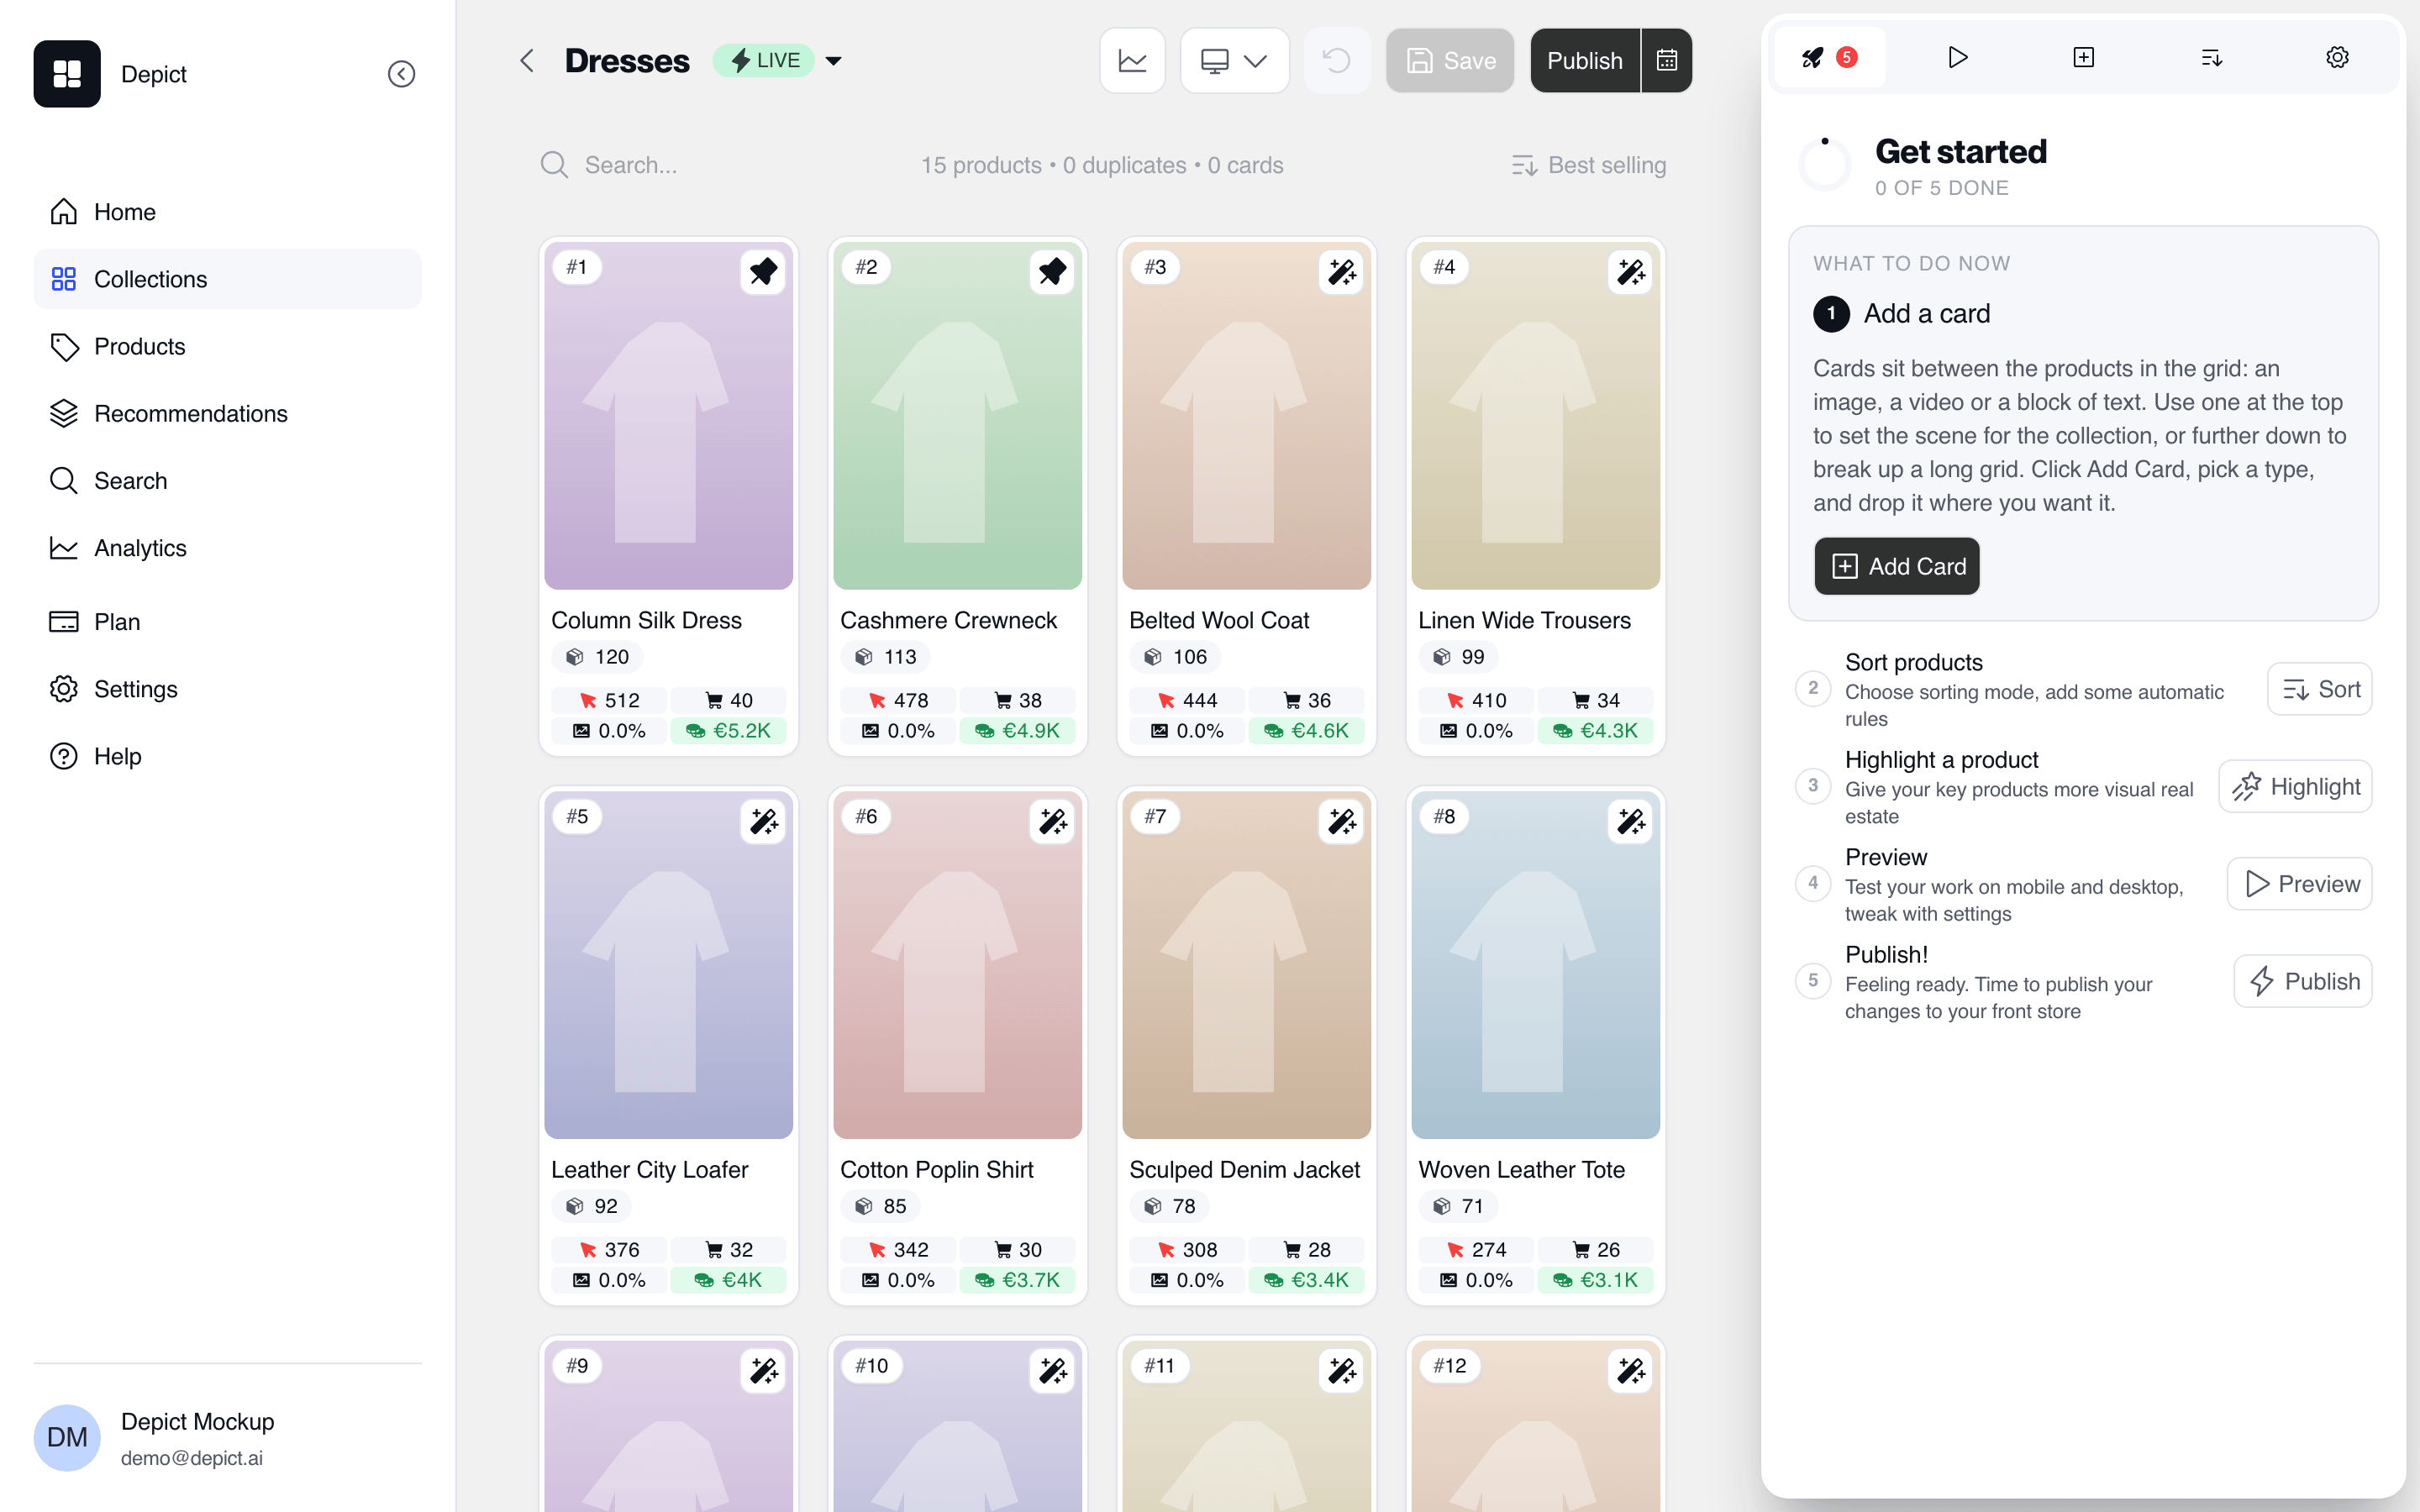This screenshot has width=2420, height=1512.
Task: Open the Best selling sort dropdown
Action: 1588,165
